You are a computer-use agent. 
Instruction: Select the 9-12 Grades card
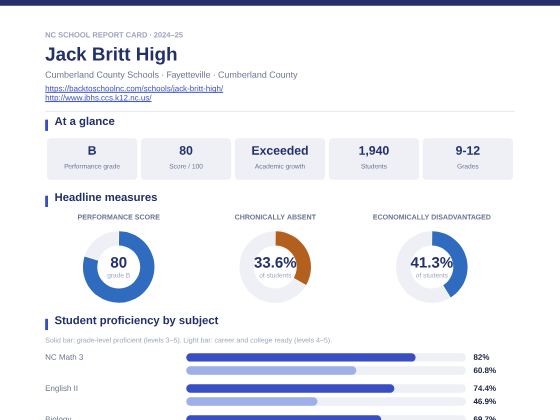[x=468, y=159]
